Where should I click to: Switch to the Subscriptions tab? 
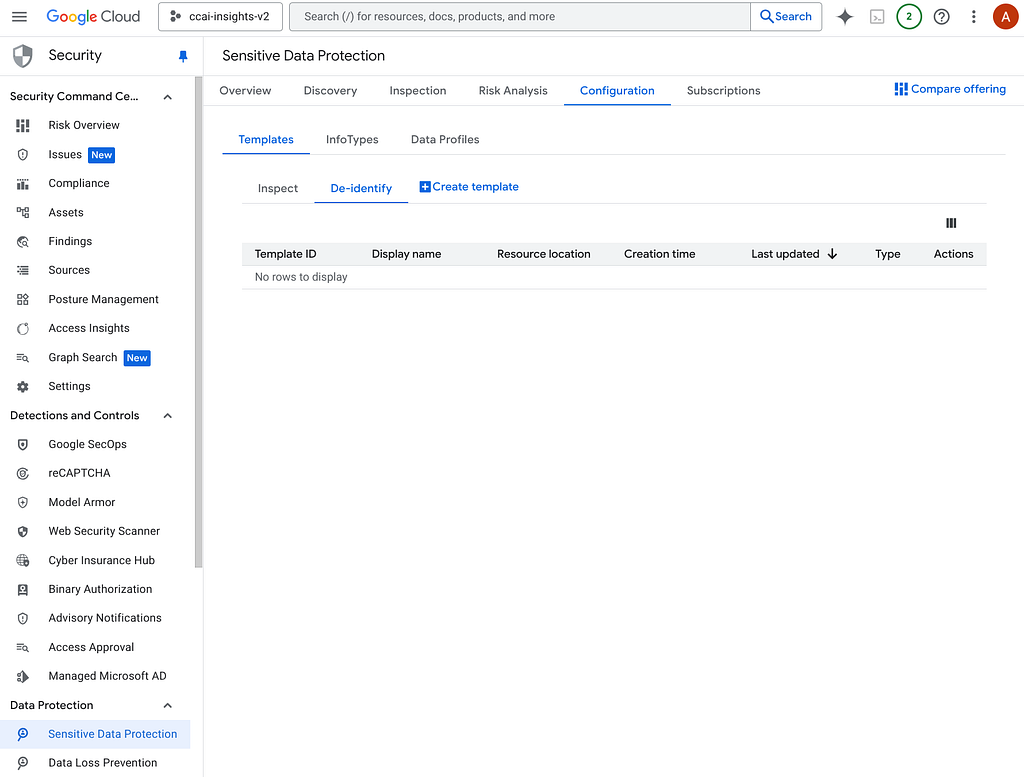pos(724,91)
